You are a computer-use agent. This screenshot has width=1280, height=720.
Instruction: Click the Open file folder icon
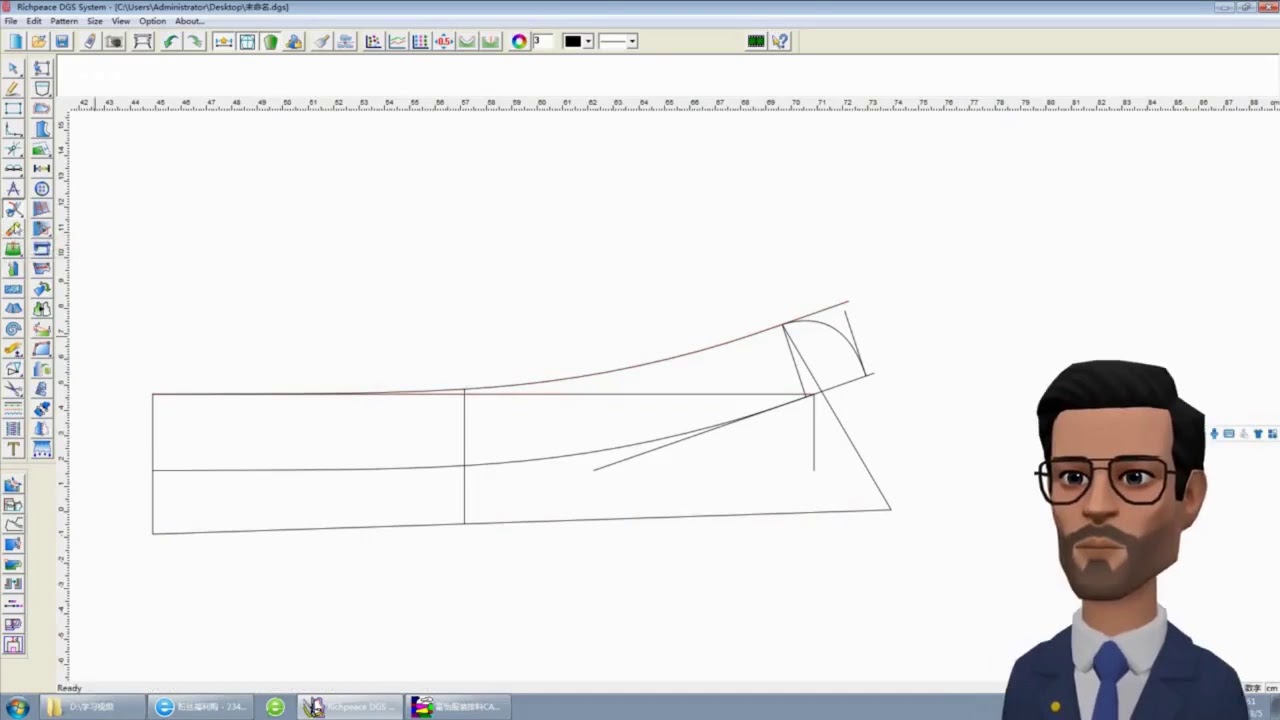click(39, 41)
